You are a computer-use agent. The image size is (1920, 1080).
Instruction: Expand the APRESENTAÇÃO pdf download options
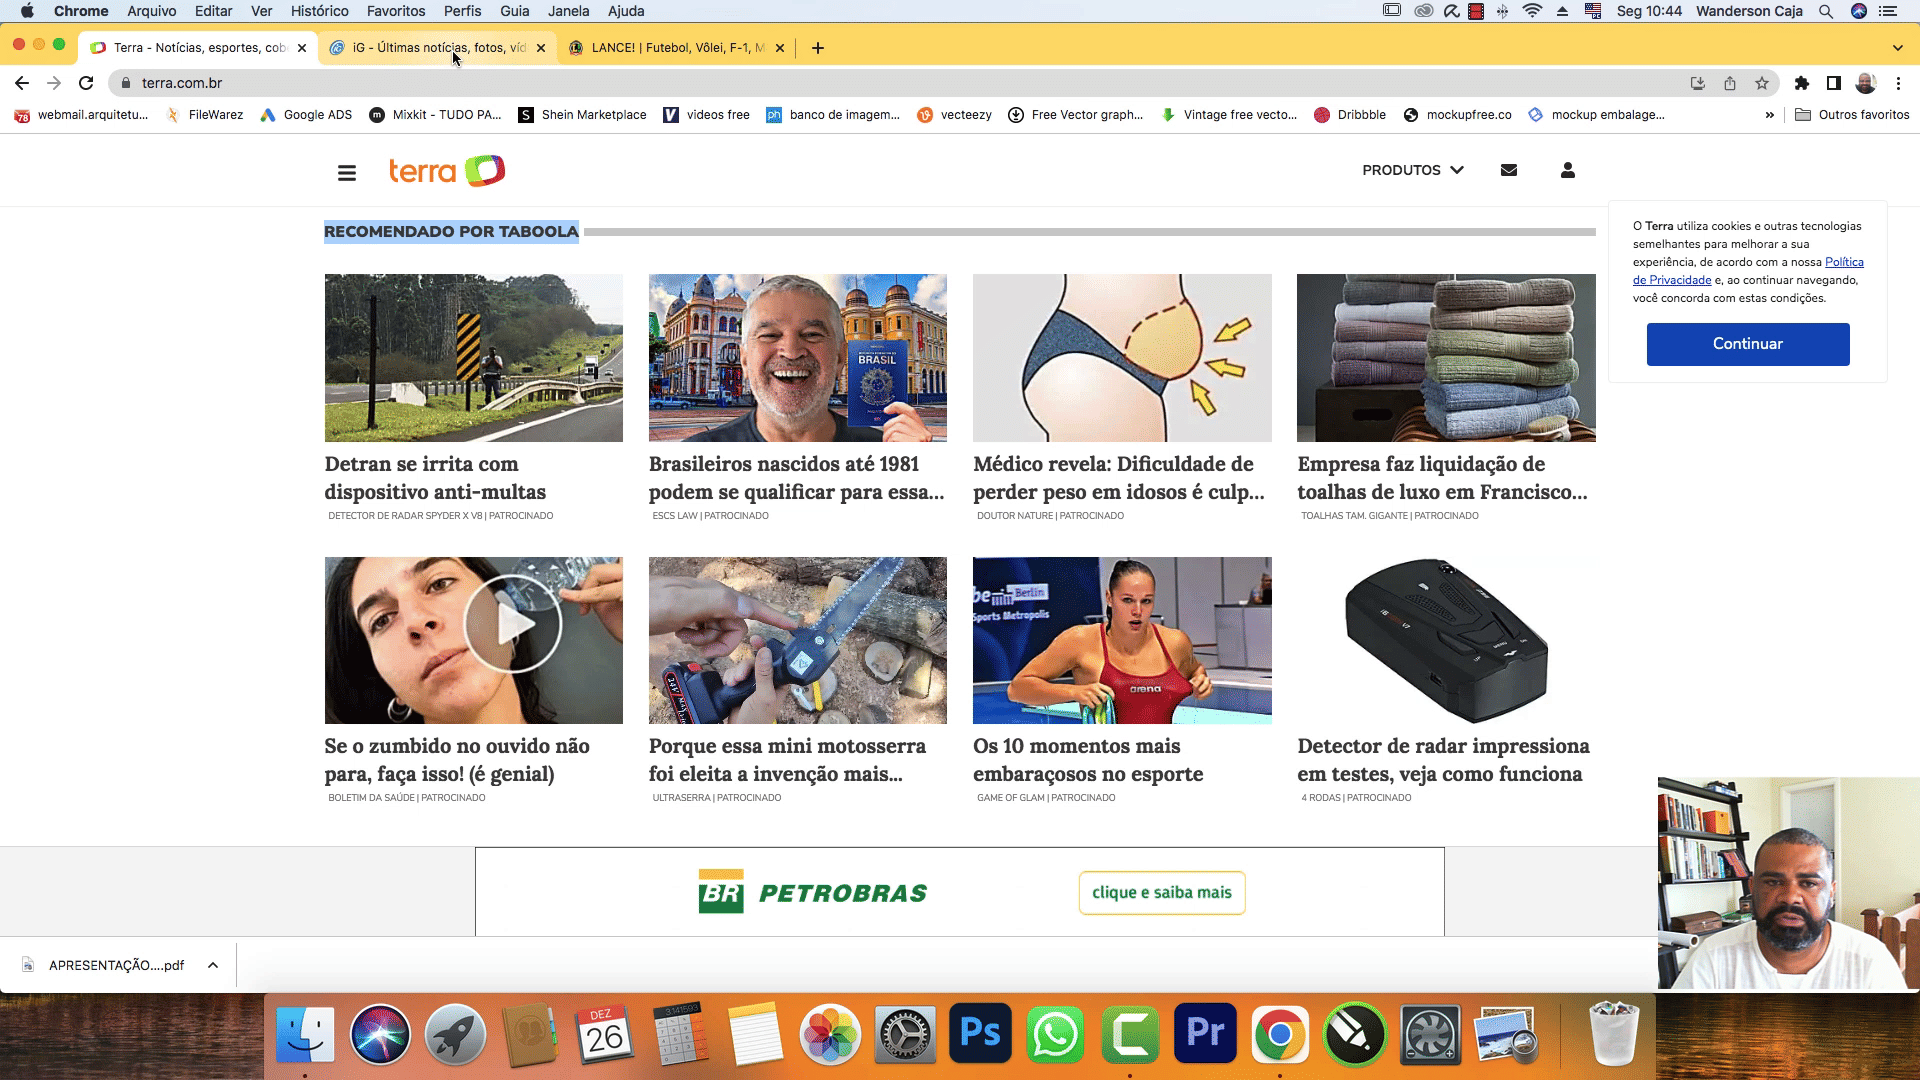coord(213,965)
